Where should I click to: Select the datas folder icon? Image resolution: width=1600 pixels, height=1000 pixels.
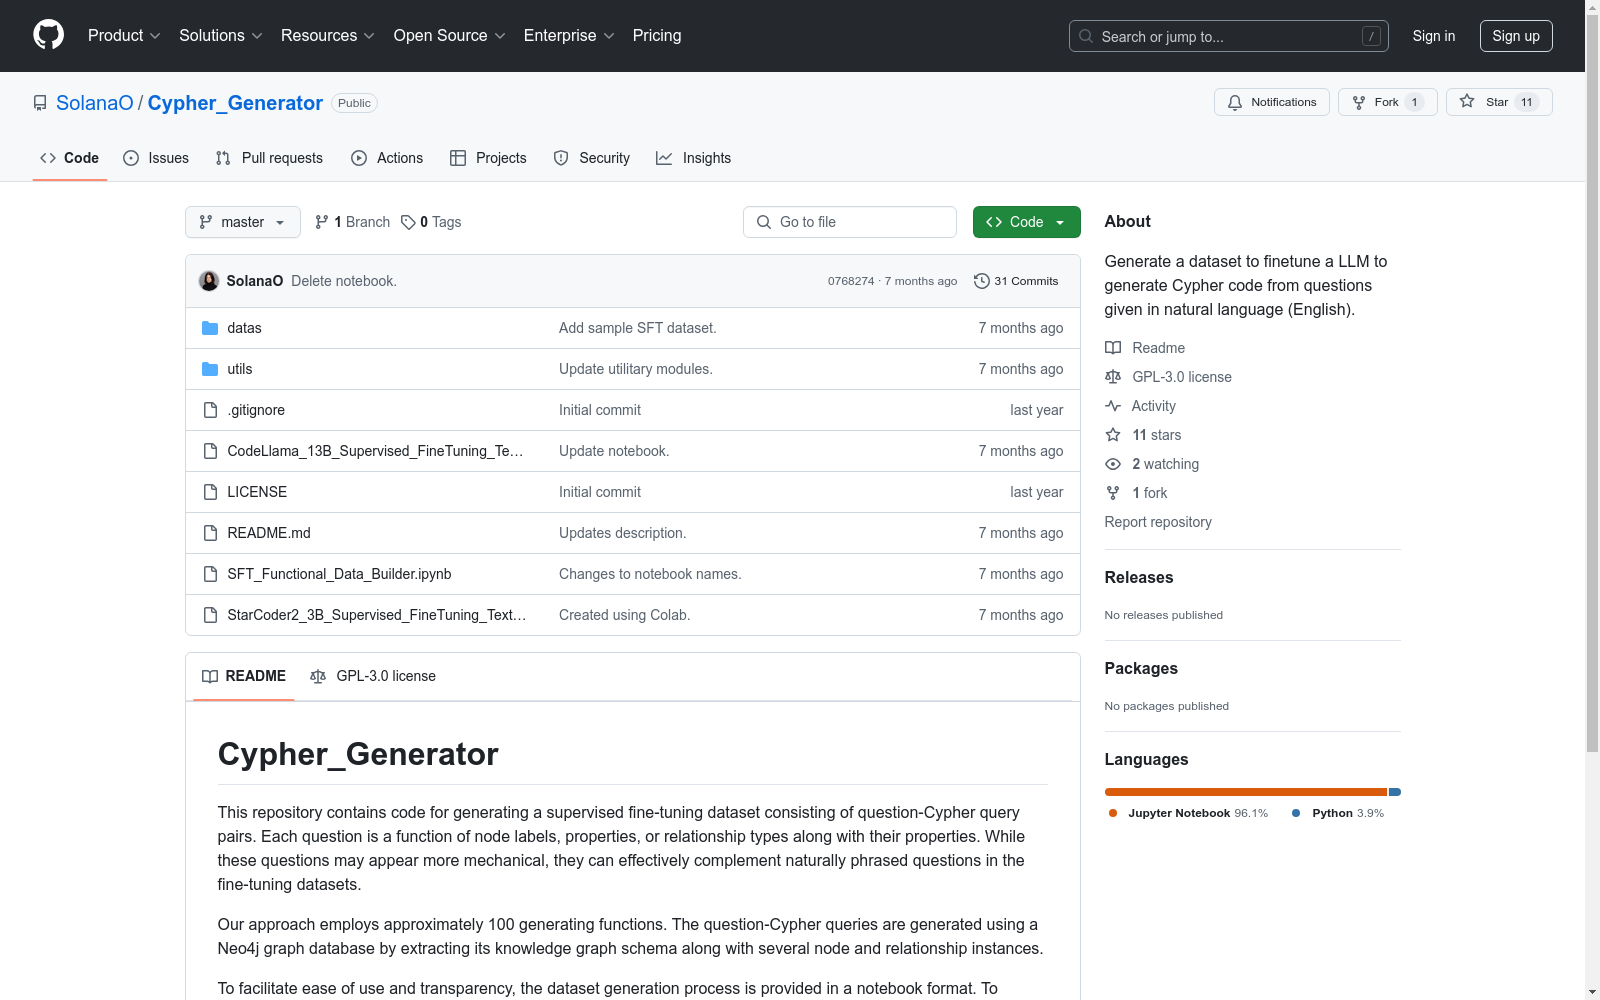(x=210, y=327)
